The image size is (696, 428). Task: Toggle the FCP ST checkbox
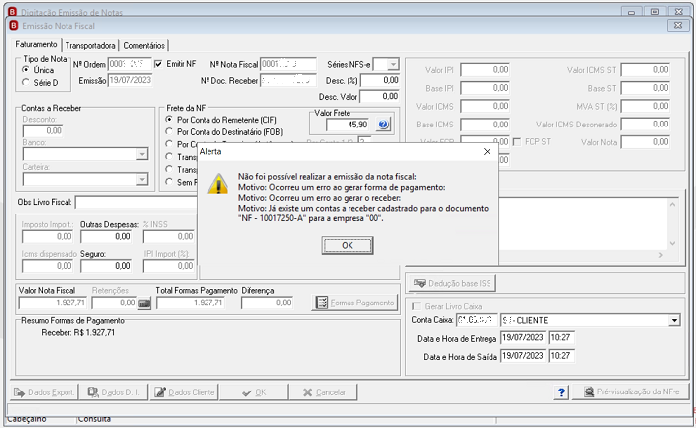tap(517, 142)
